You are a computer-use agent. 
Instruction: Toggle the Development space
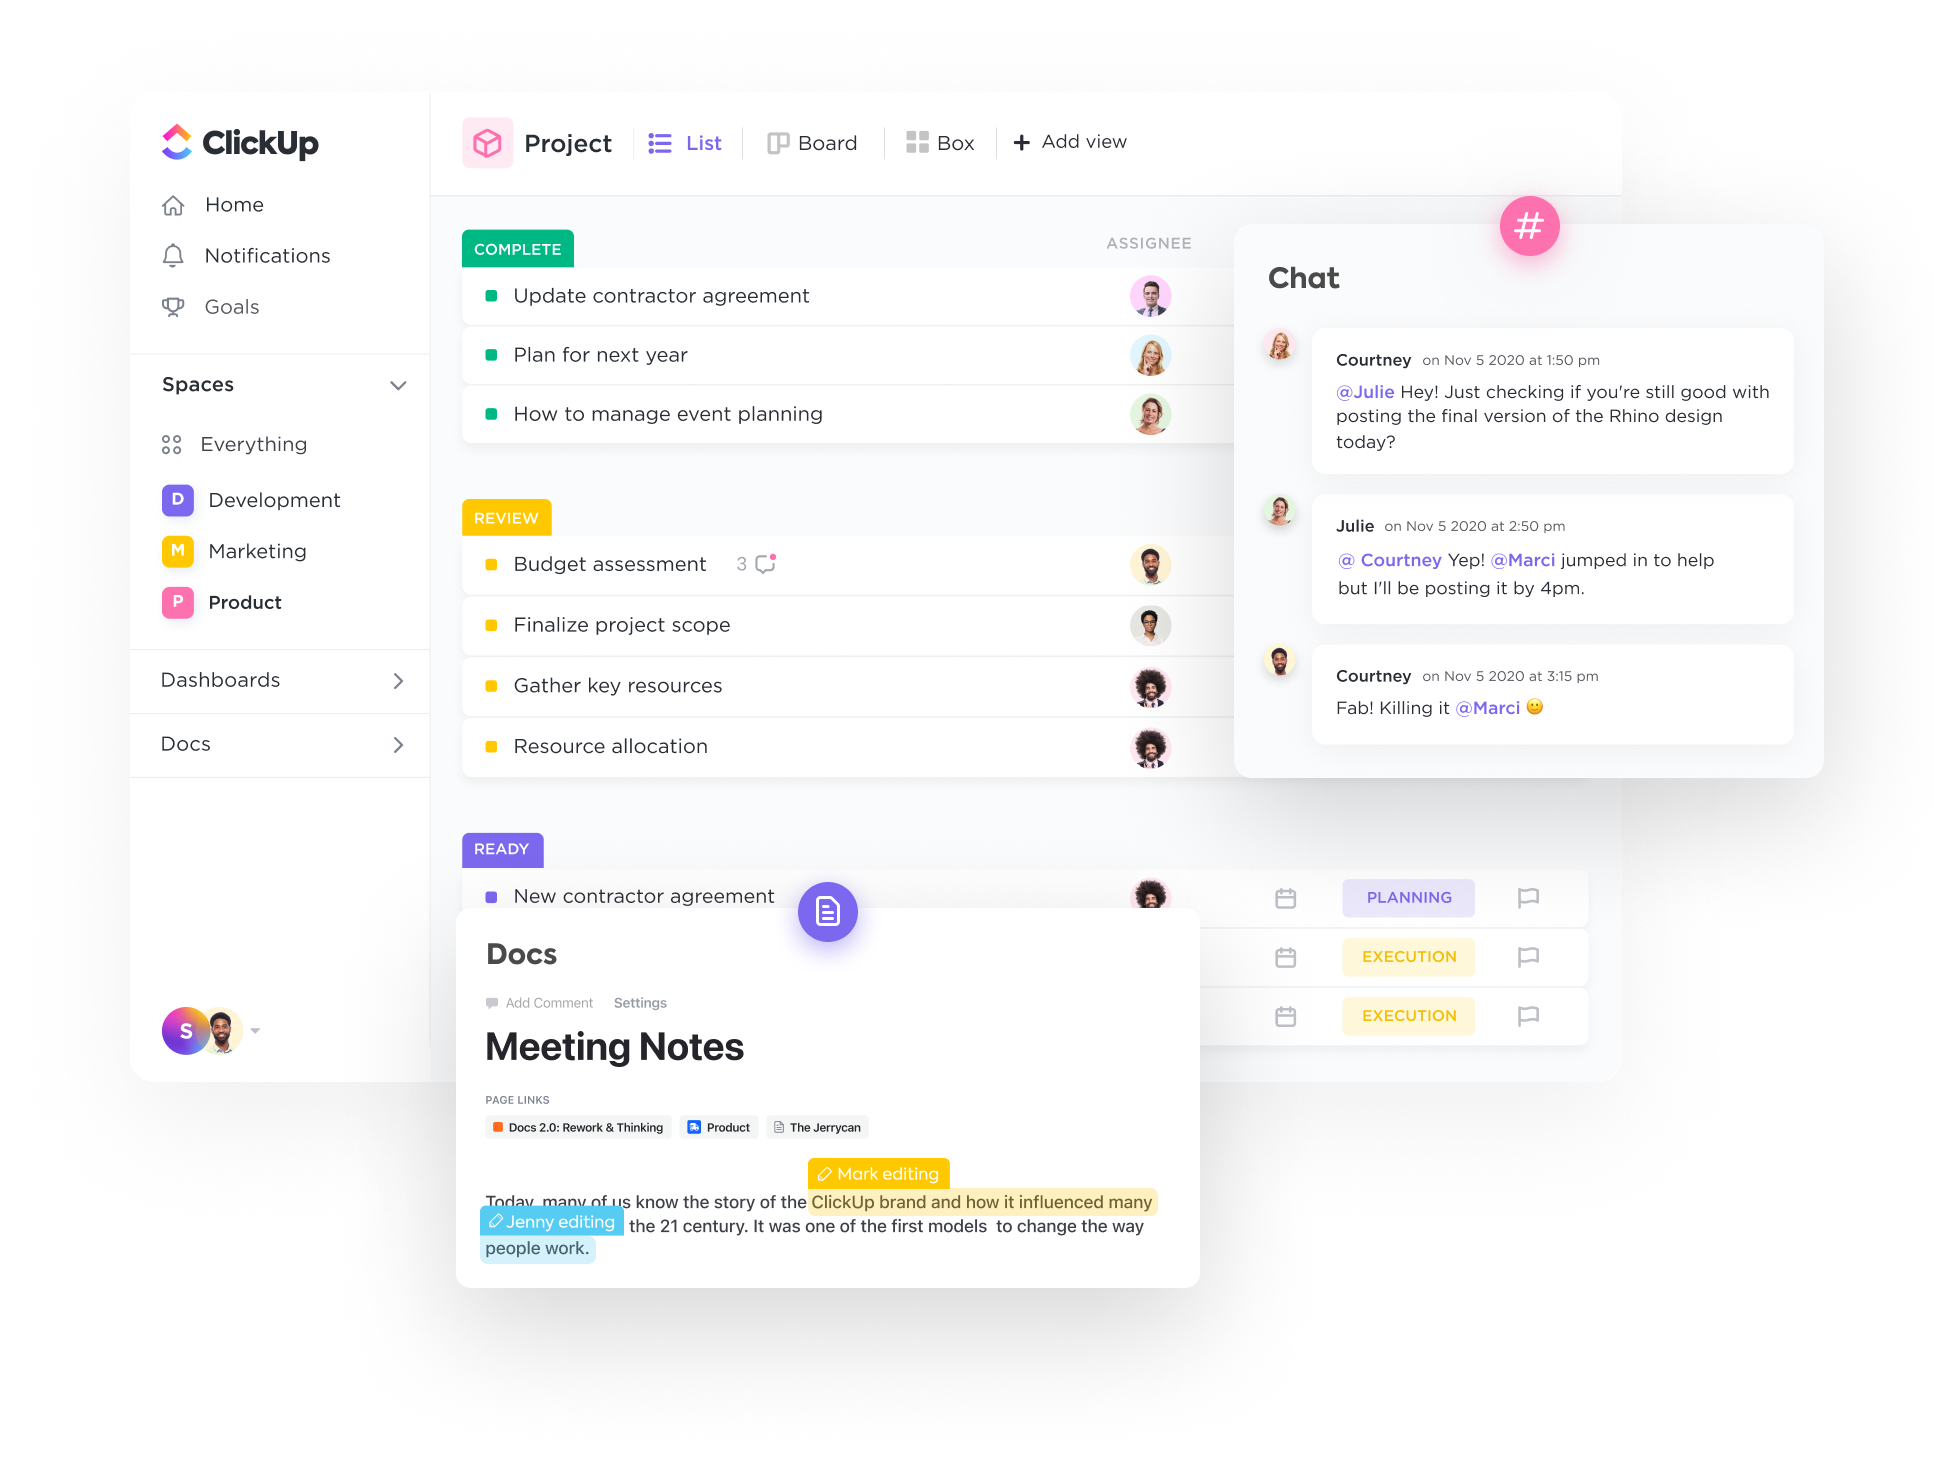pos(272,497)
